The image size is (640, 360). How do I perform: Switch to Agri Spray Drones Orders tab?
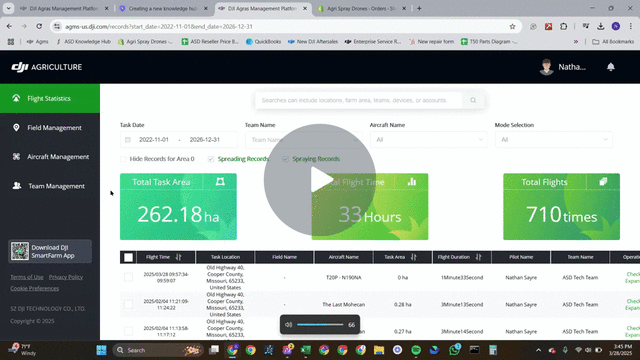[x=362, y=9]
